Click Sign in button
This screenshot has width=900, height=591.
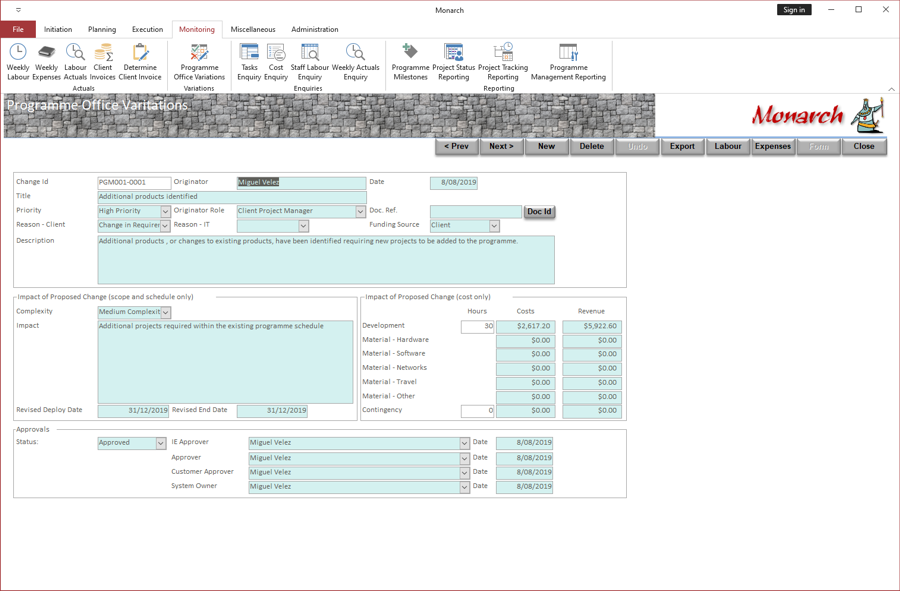point(794,10)
